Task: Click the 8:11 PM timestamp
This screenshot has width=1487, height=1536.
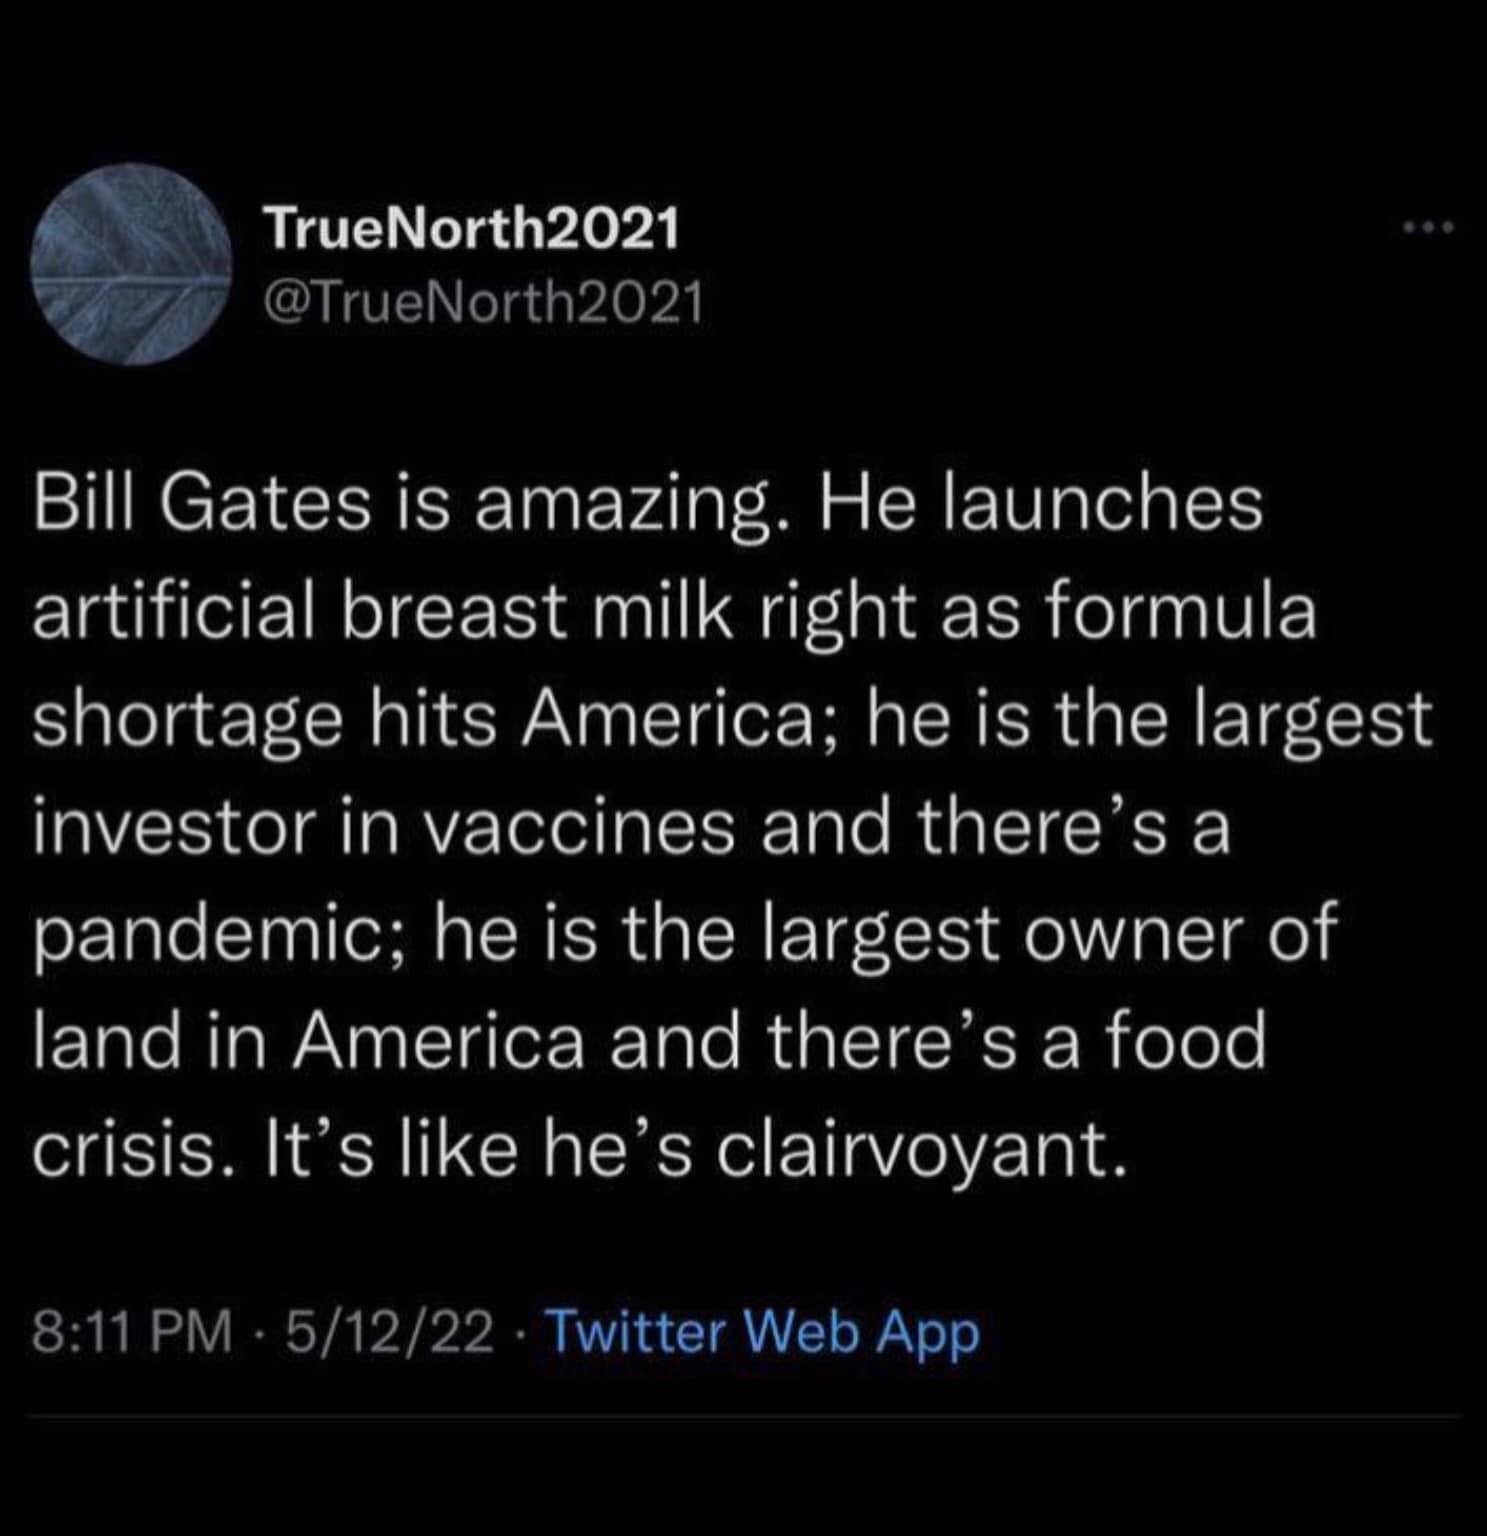Action: 130,1333
